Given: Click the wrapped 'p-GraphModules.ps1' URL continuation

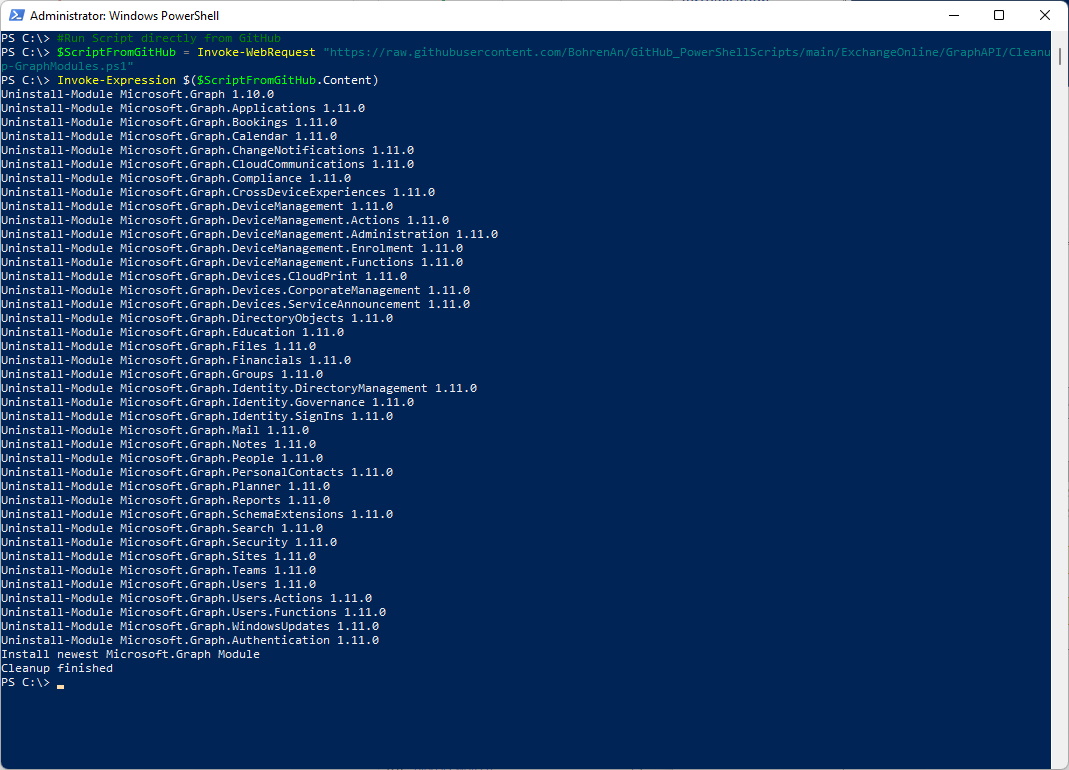Looking at the screenshot, I should coord(67,66).
